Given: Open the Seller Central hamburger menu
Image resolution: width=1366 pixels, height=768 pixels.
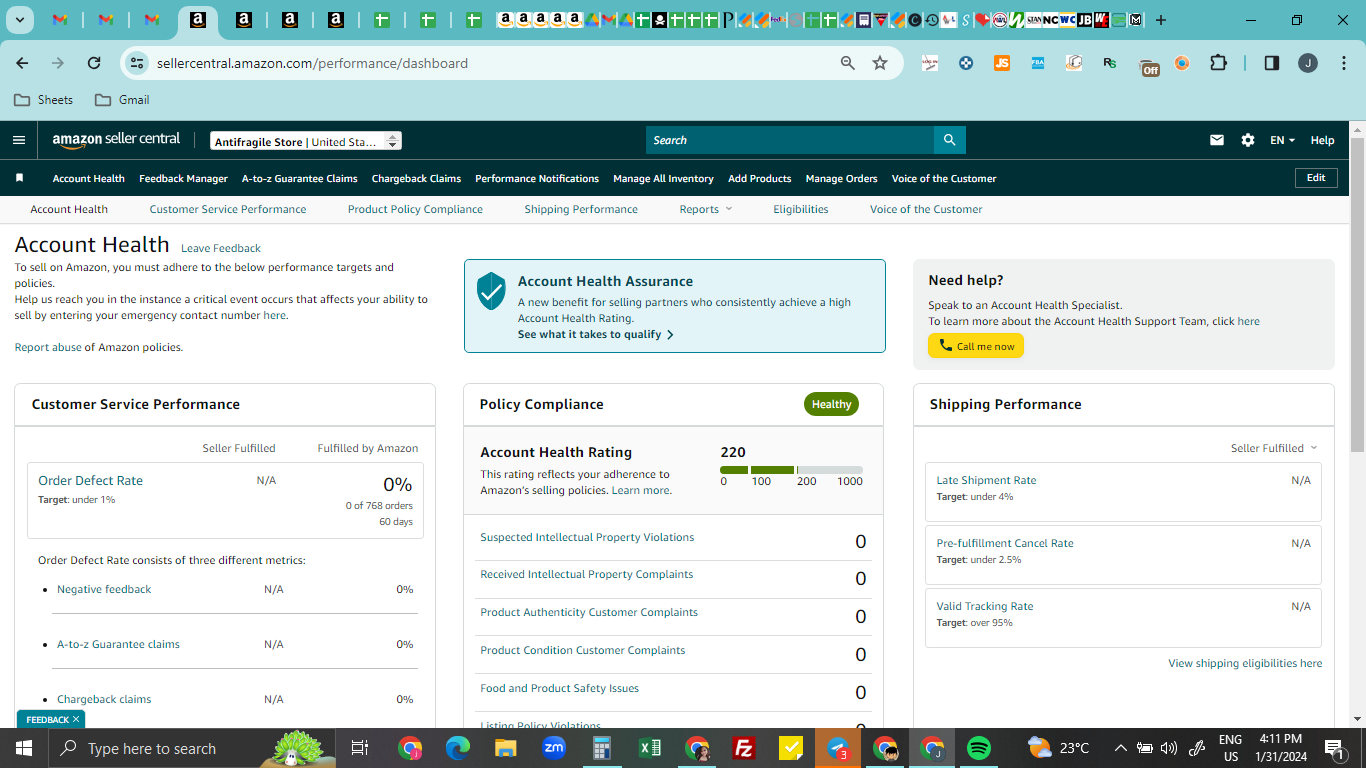Looking at the screenshot, I should click(x=19, y=140).
